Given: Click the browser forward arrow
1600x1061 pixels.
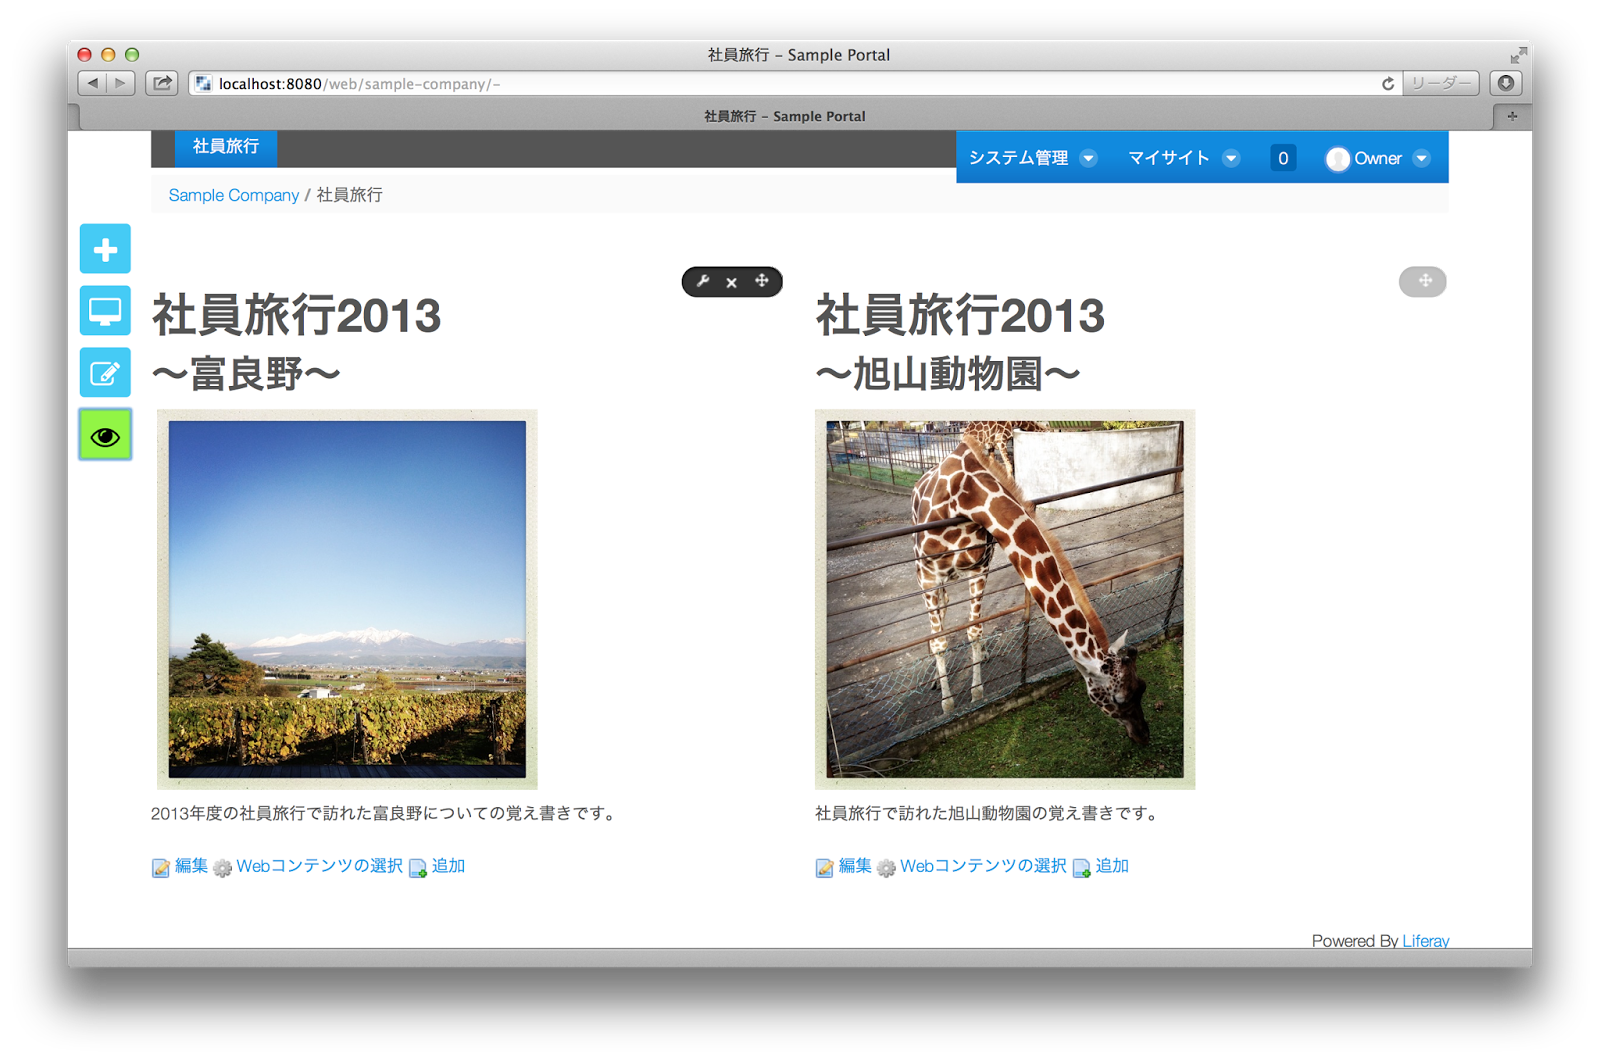Looking at the screenshot, I should tap(121, 84).
